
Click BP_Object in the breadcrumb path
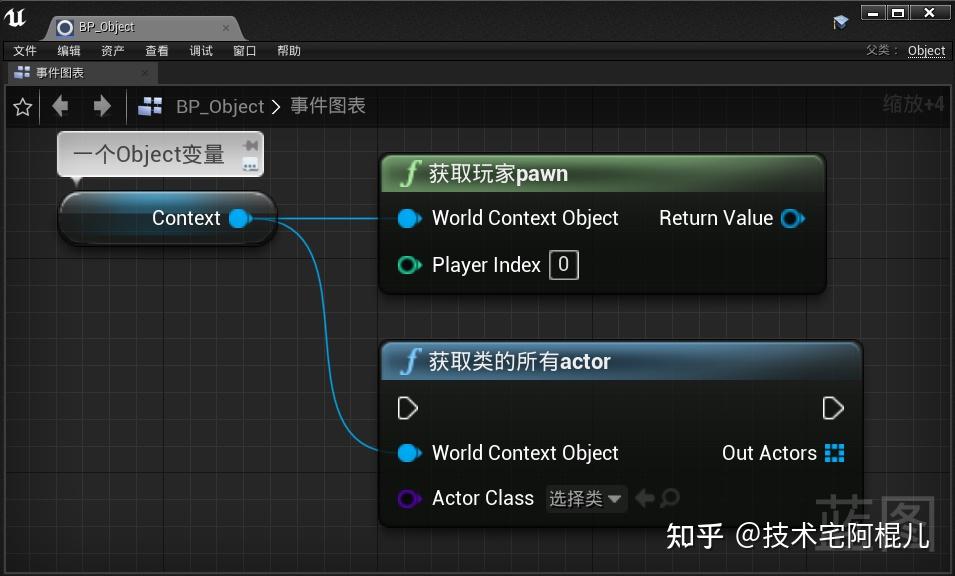(220, 106)
